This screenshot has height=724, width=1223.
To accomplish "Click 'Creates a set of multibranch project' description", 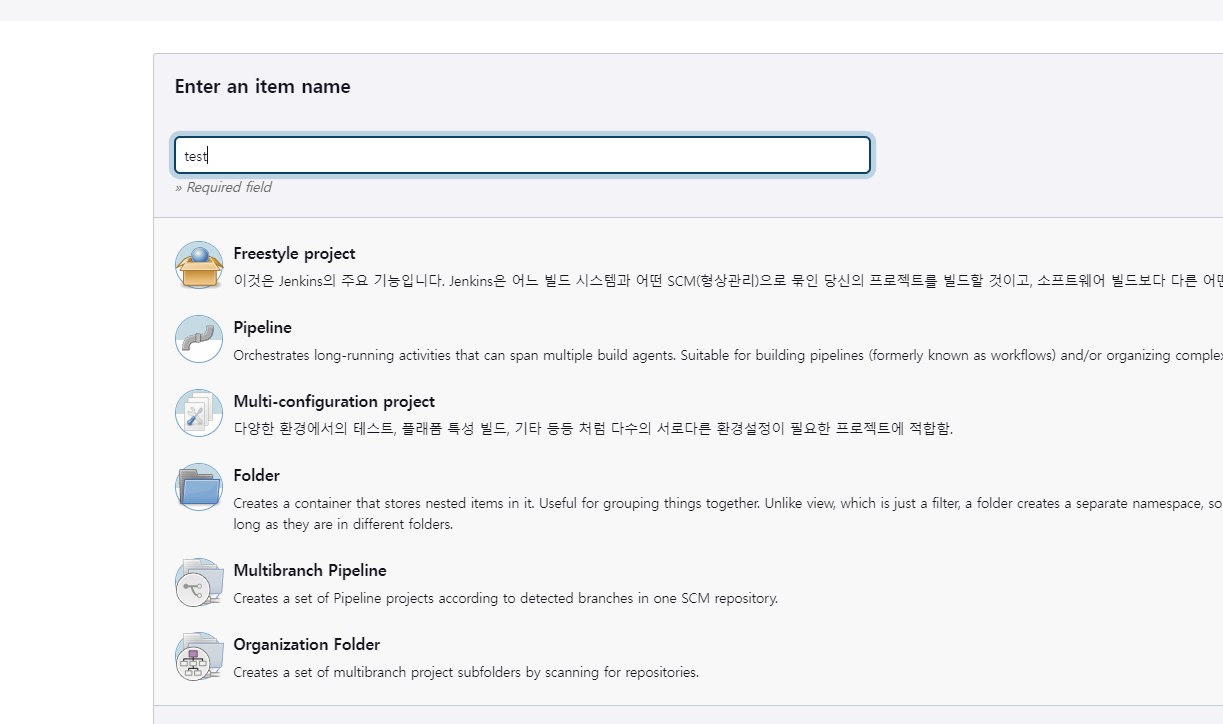I will click(466, 673).
